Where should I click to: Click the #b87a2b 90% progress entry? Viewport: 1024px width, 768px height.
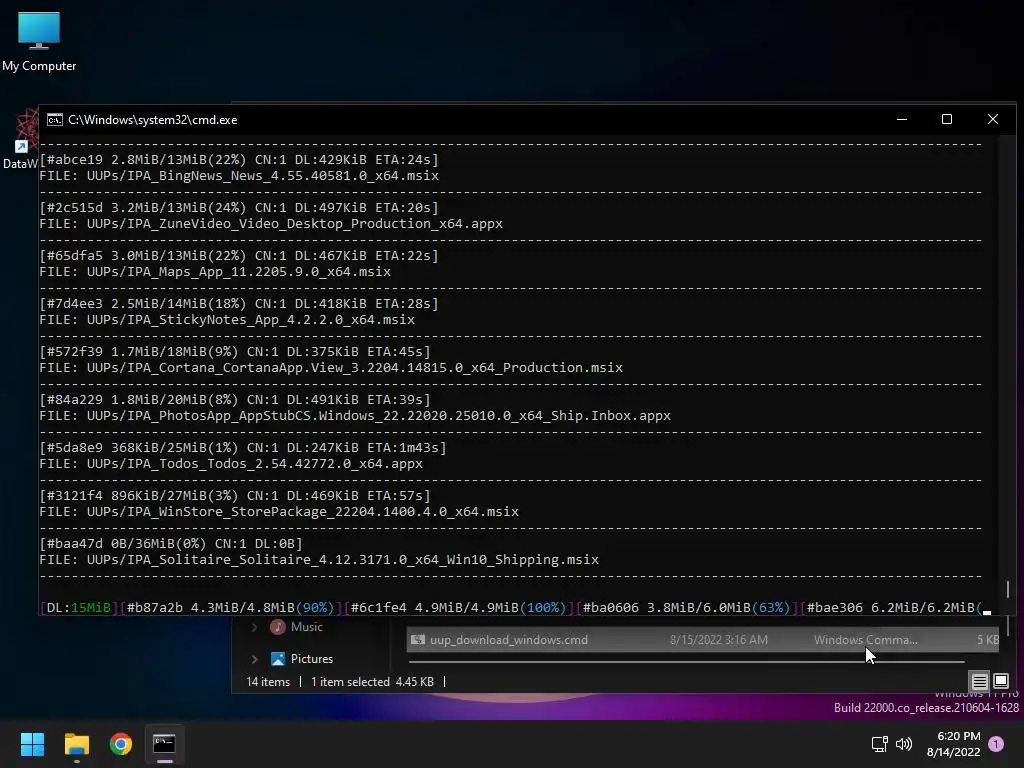pos(231,608)
